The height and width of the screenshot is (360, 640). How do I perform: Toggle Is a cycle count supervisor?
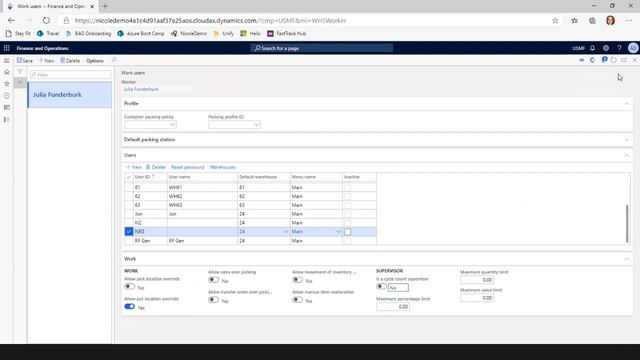381,287
